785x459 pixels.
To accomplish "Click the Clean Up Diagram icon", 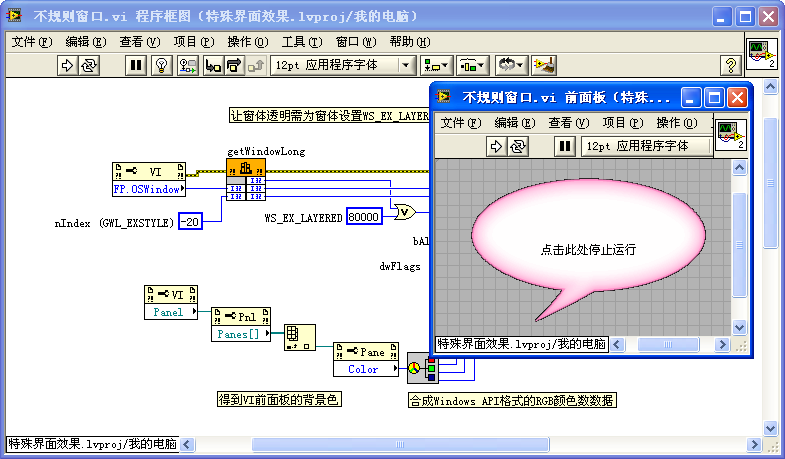I will [544, 65].
